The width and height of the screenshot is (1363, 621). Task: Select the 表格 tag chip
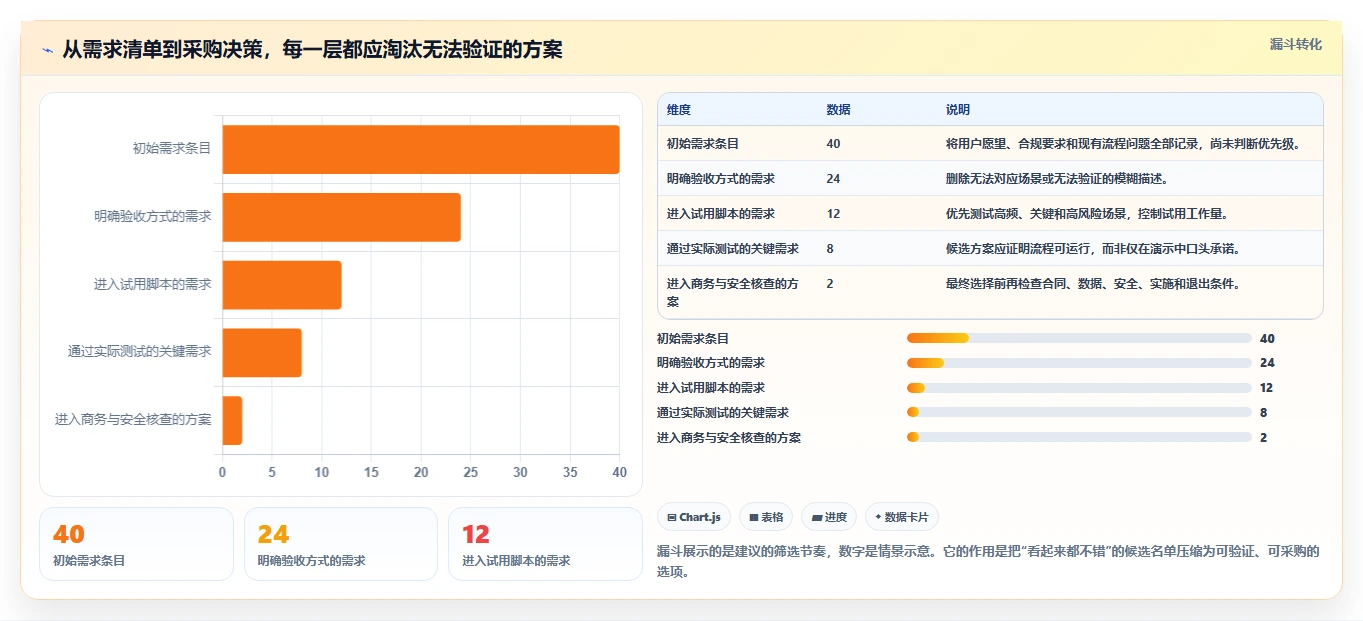click(766, 517)
